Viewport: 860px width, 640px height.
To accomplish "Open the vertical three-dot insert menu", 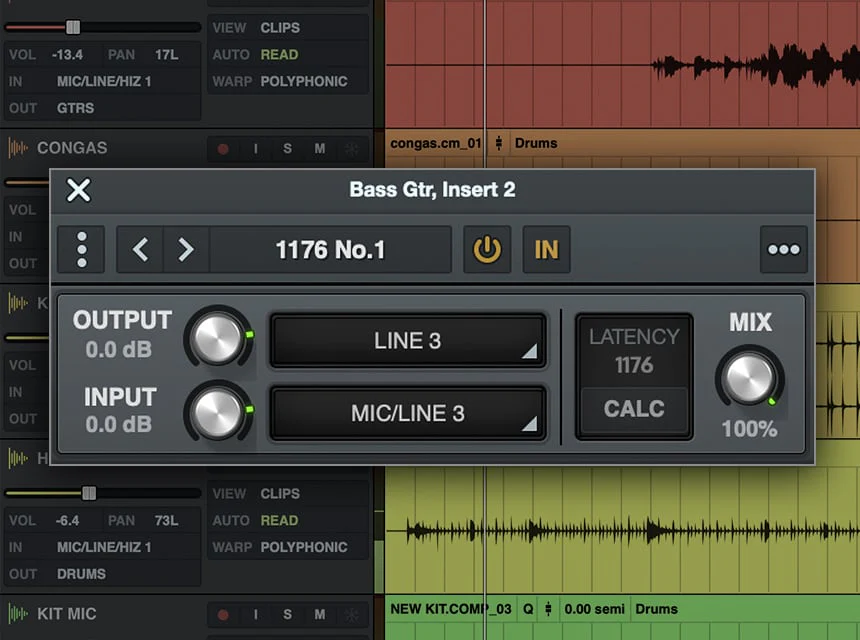I will coord(82,250).
